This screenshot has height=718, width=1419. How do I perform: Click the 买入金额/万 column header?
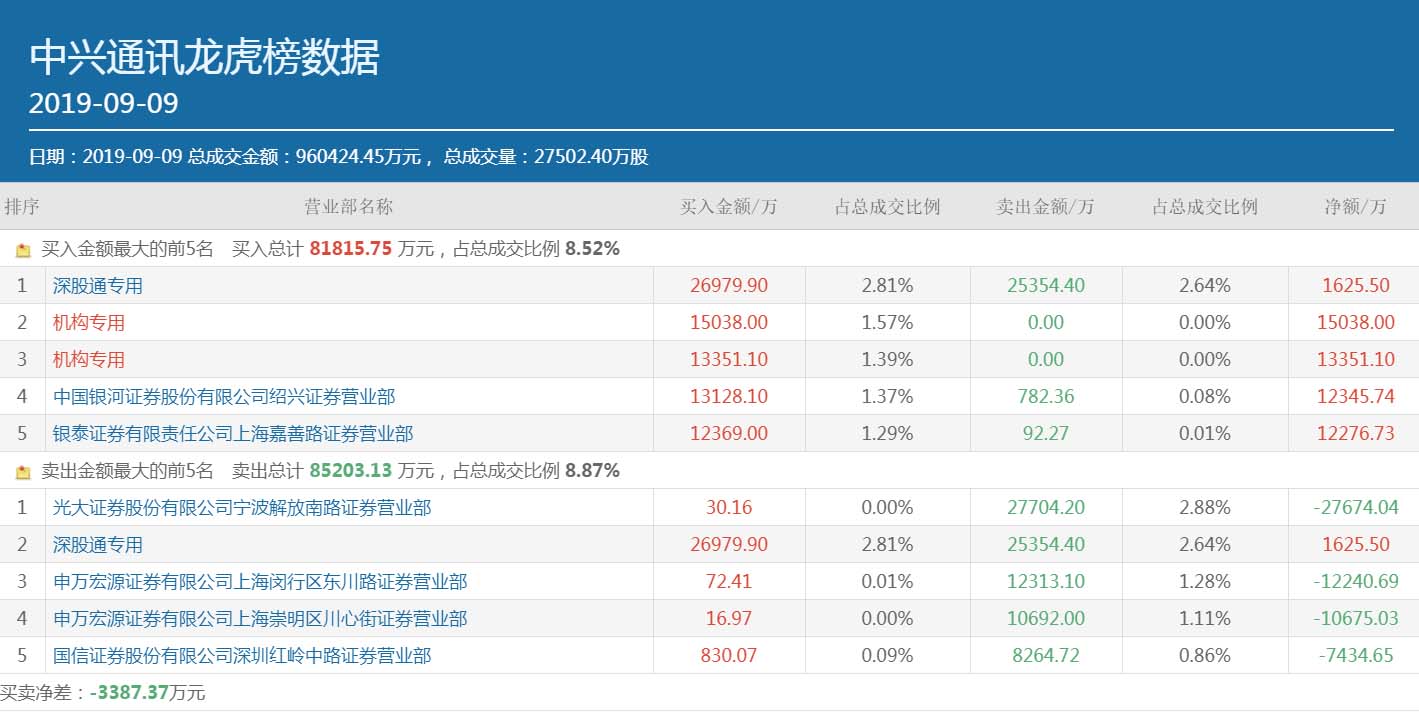pyautogui.click(x=729, y=207)
